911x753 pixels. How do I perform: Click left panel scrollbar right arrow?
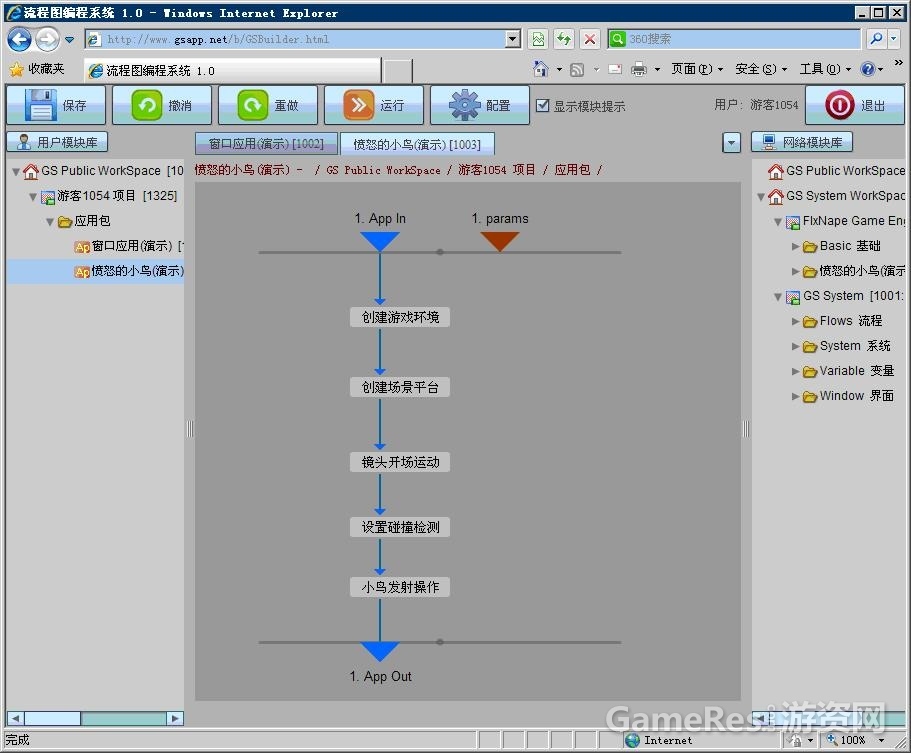tap(175, 719)
